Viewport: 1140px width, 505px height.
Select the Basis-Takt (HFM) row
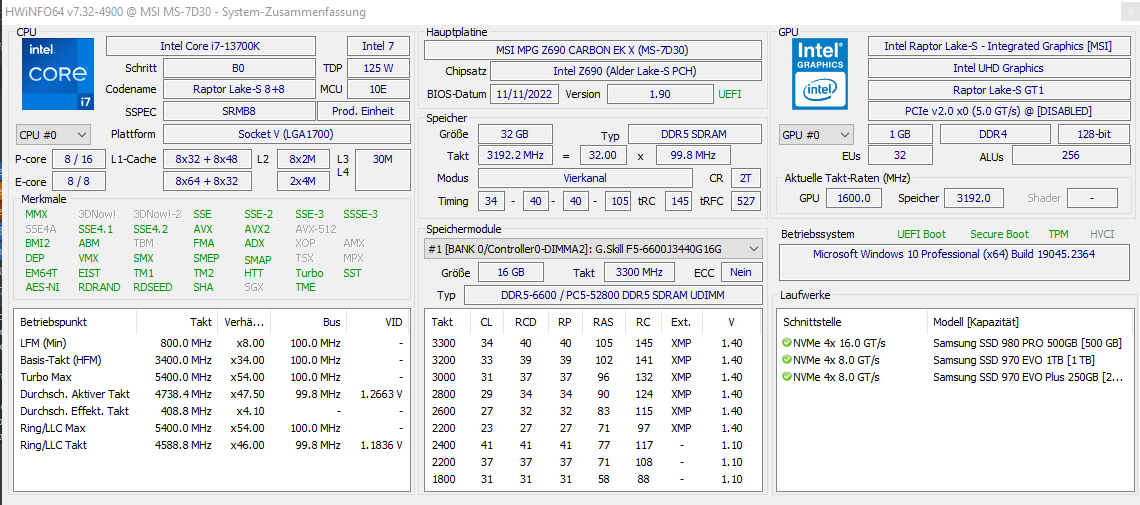(x=212, y=360)
